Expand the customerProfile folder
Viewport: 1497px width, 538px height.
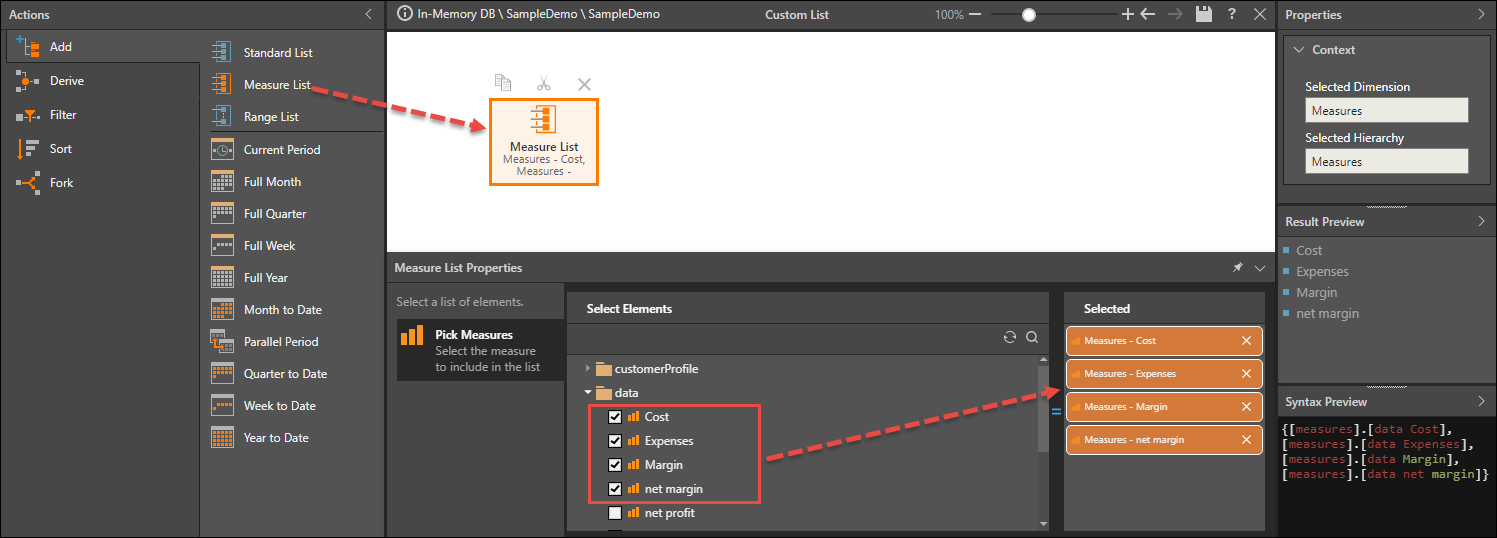click(588, 369)
